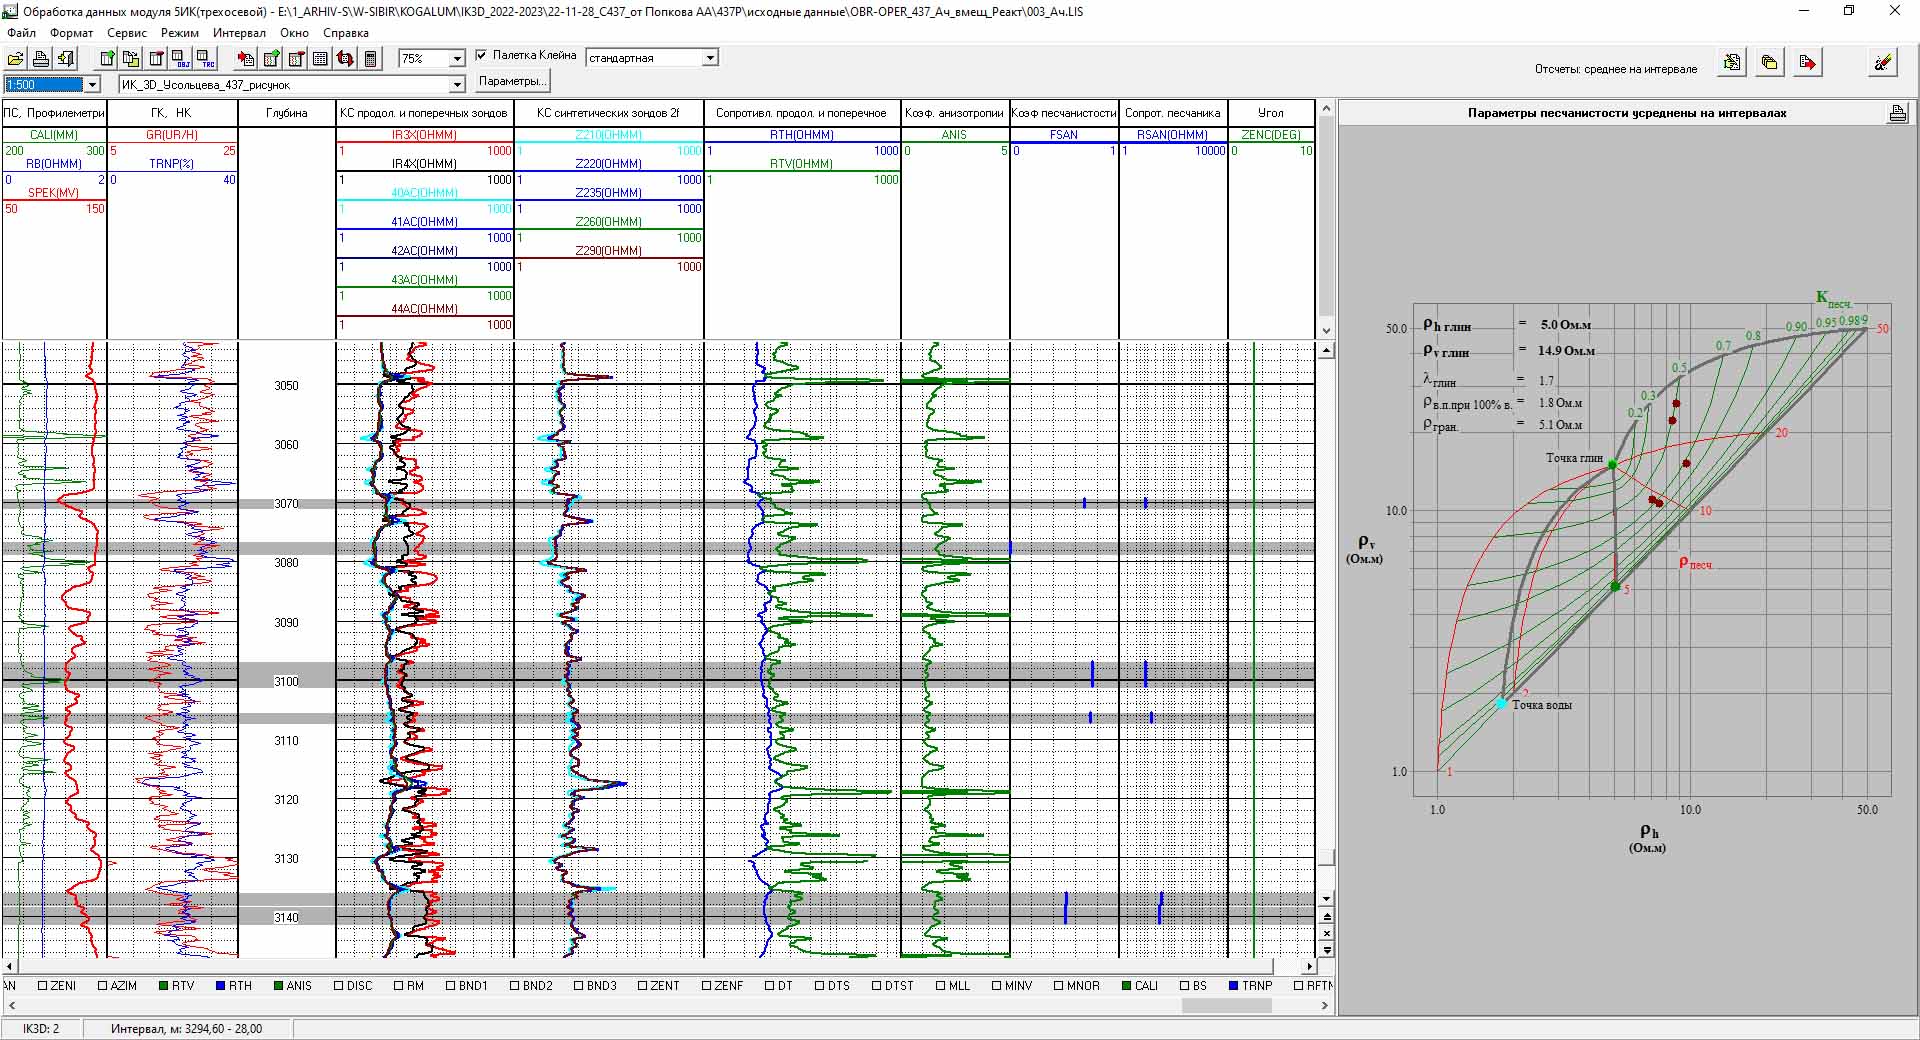Click the red circular arrows refresh icon
This screenshot has height=1040, width=1920.
(345, 59)
